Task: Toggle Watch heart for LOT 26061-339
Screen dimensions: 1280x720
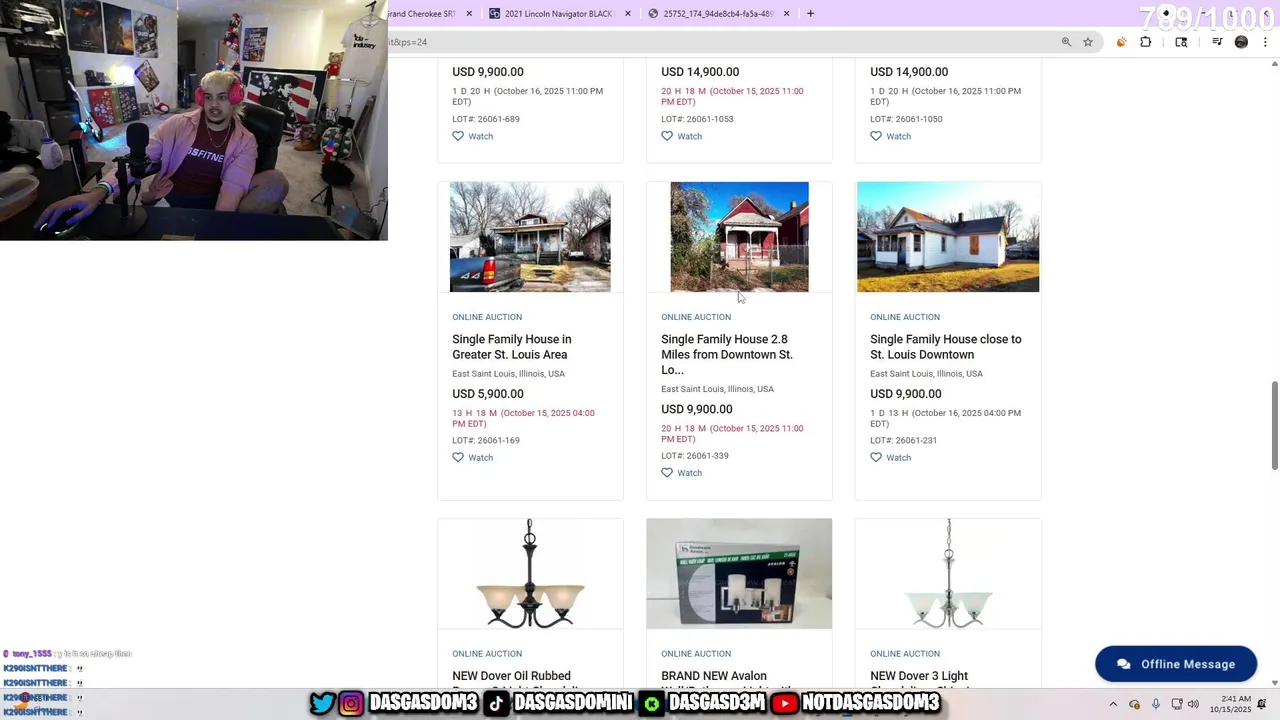Action: [x=667, y=473]
